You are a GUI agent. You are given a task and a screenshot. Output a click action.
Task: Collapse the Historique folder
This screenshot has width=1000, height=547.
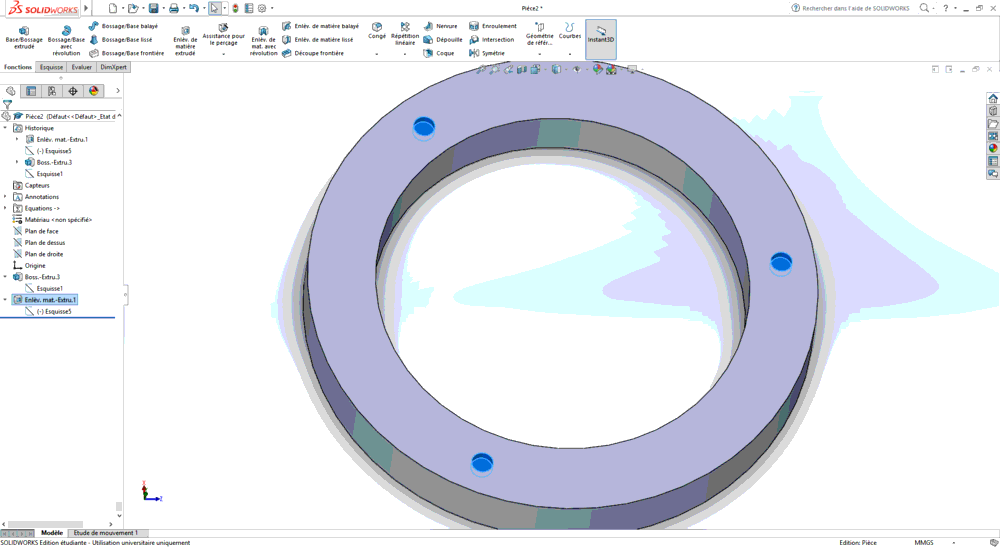[6, 128]
